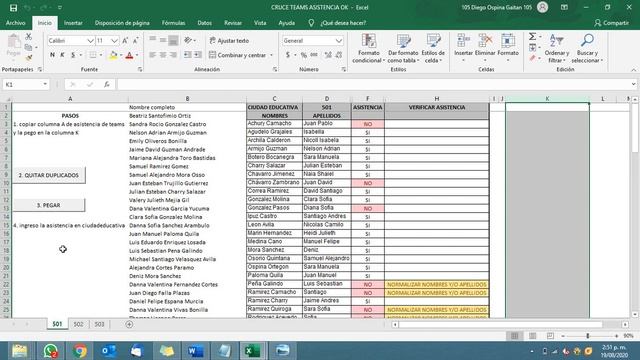Open Word from taskbar

pos(196,351)
